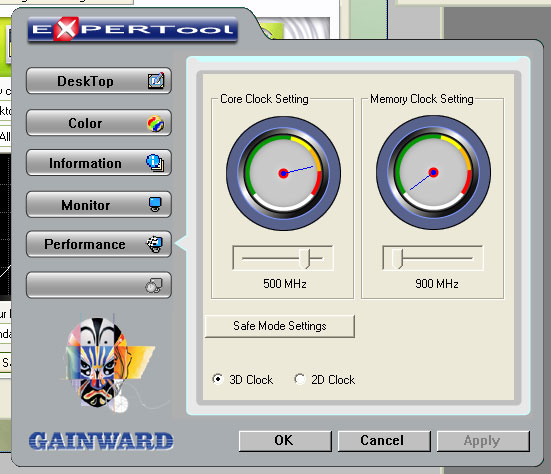
Task: Click the unlabeled sidebar button
Action: [99, 285]
